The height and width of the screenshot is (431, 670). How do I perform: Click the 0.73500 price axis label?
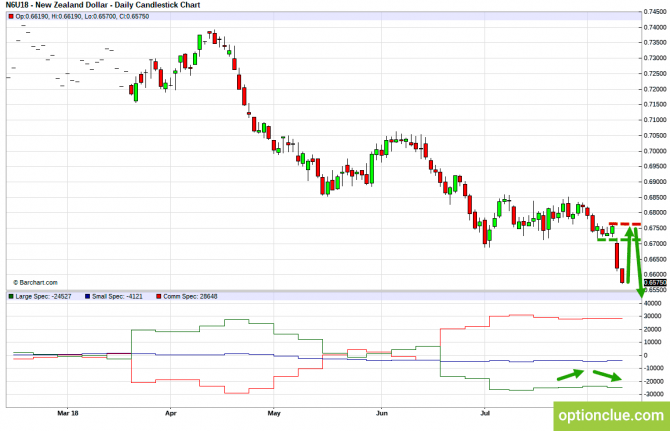(x=655, y=43)
